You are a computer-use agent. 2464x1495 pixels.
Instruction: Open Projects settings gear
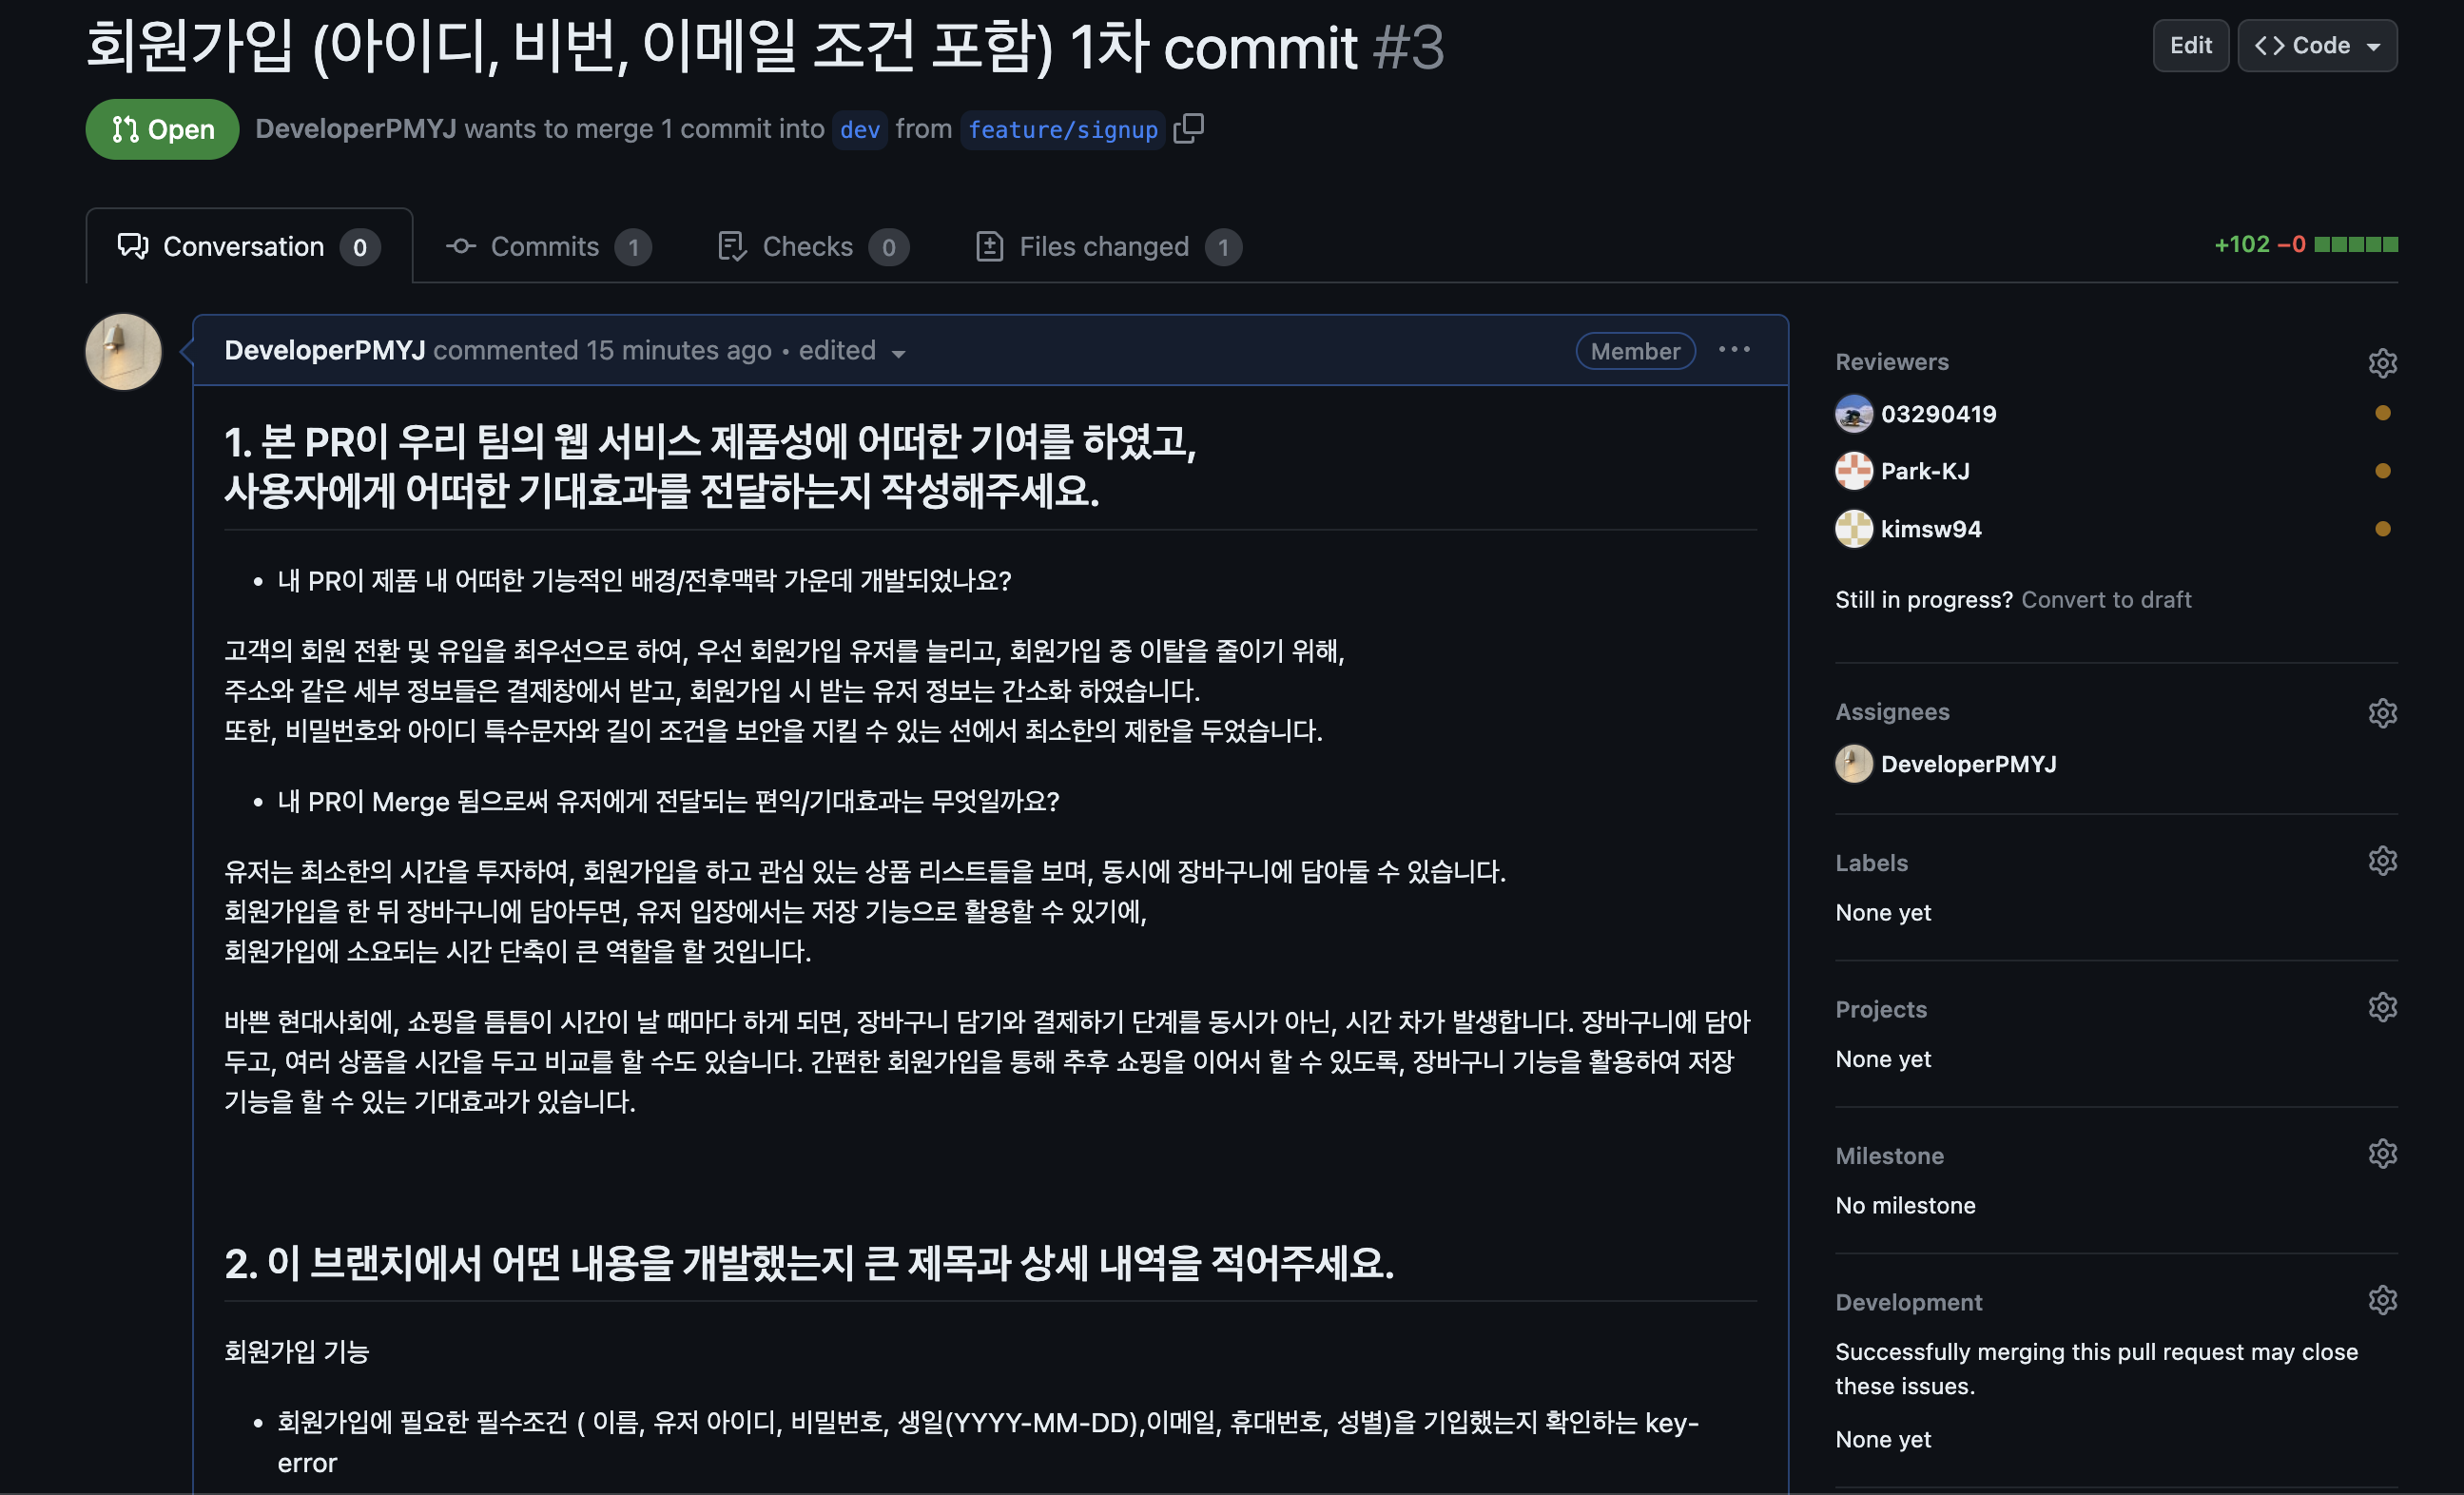point(2382,1007)
